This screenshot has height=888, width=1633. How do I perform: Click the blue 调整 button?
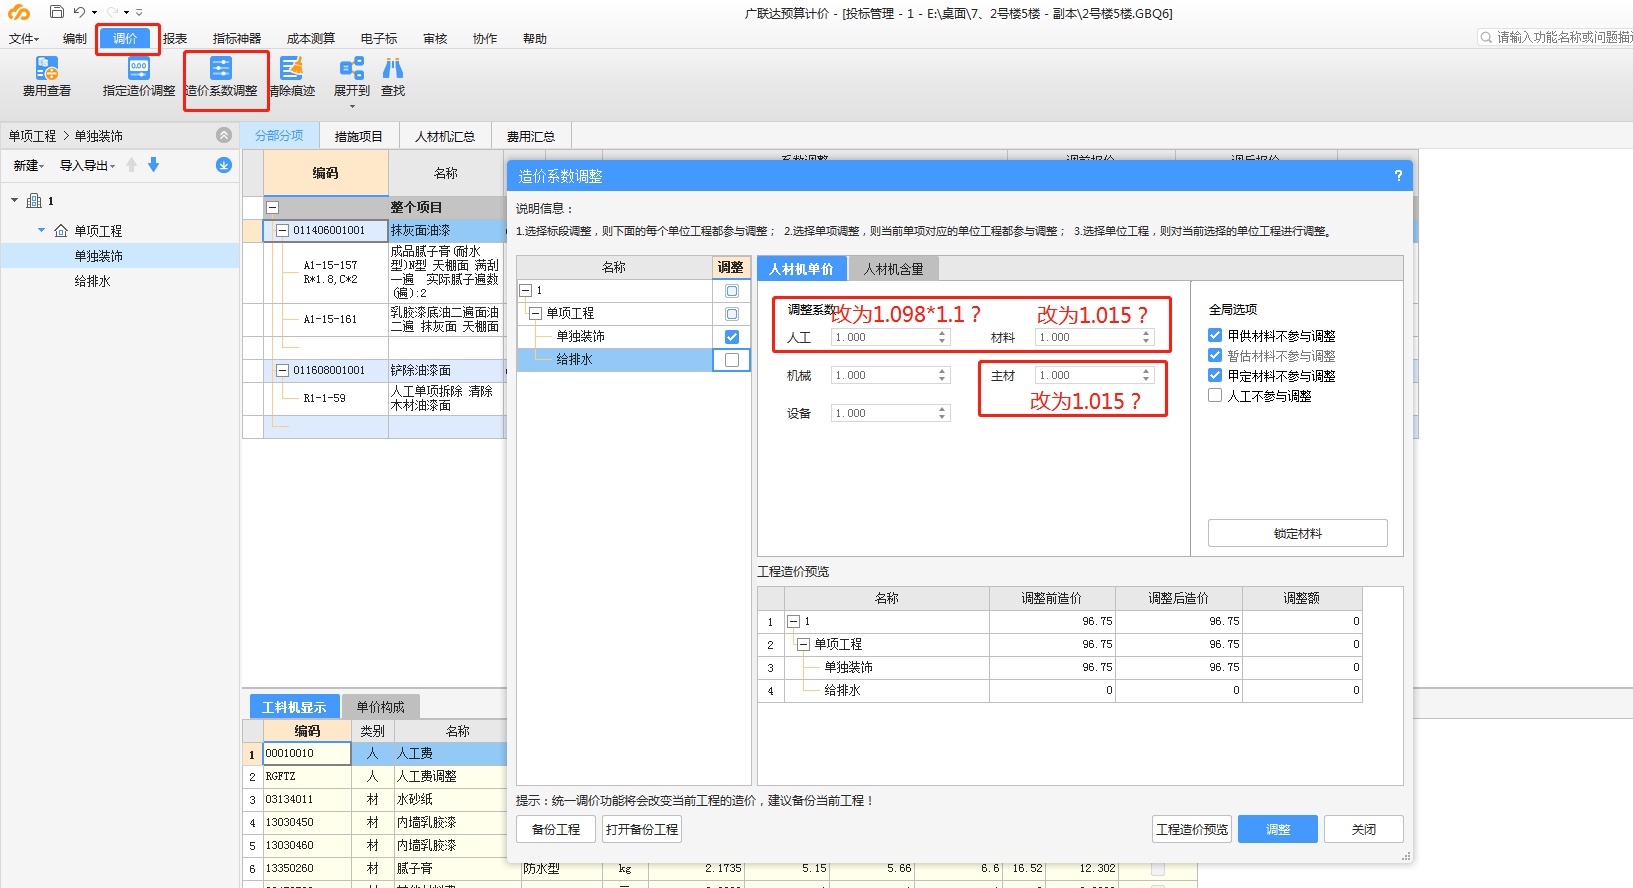tap(1278, 829)
